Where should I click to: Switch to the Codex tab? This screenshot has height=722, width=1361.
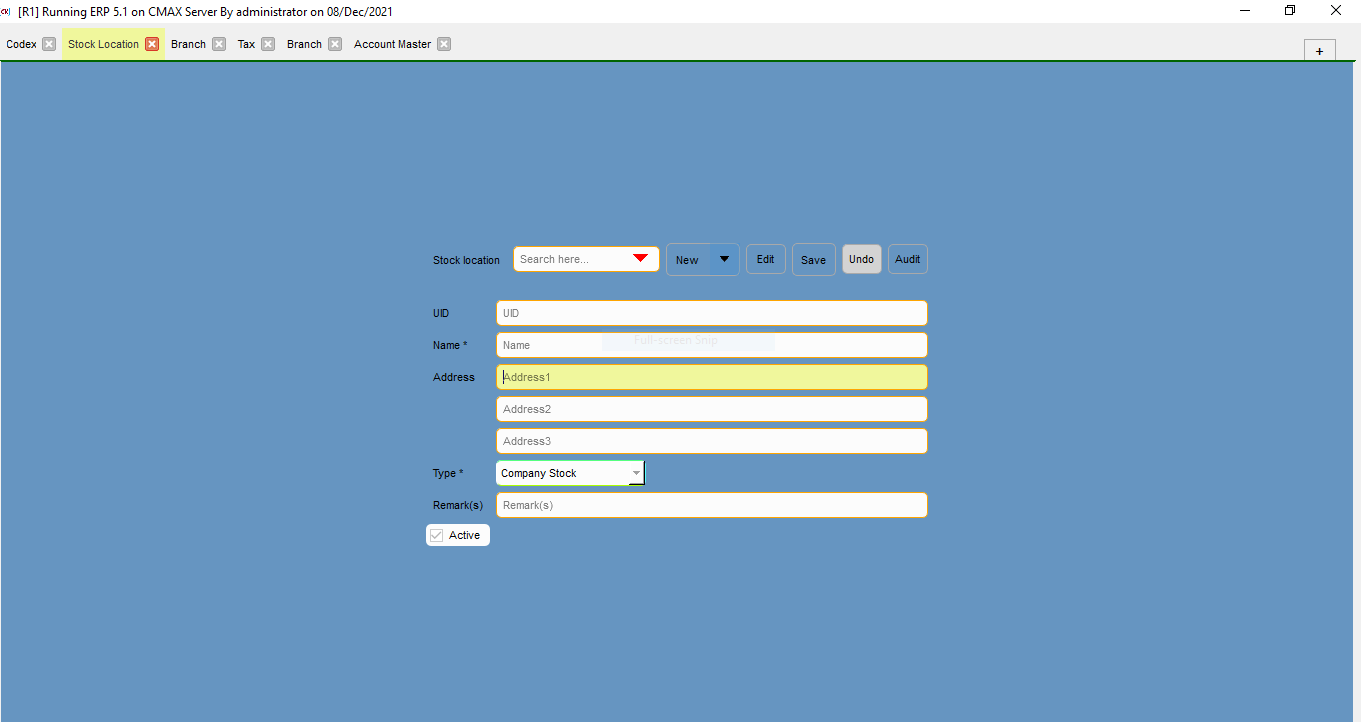pos(21,44)
